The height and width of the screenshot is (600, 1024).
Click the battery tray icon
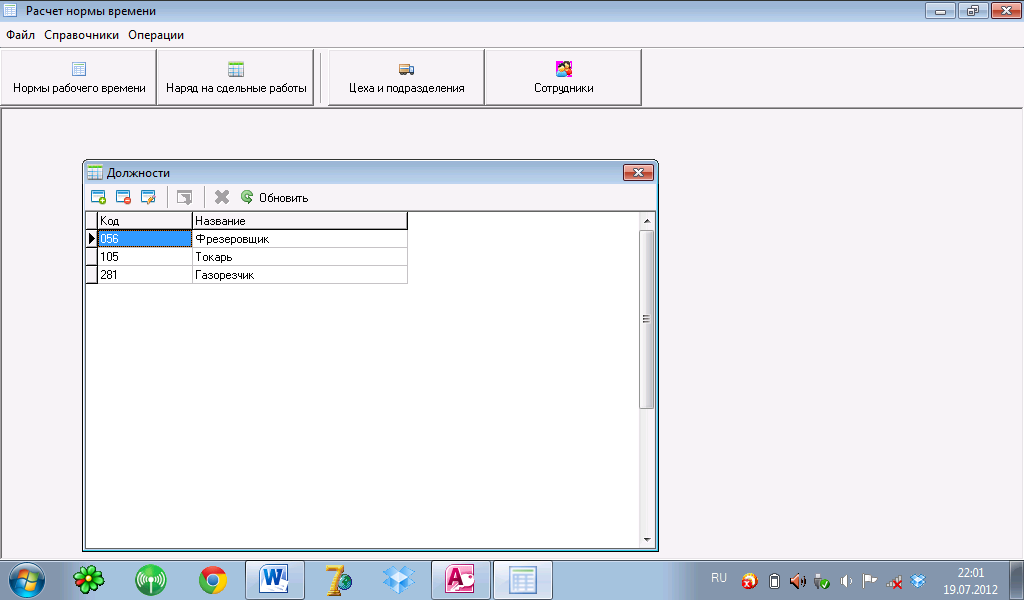(x=774, y=580)
